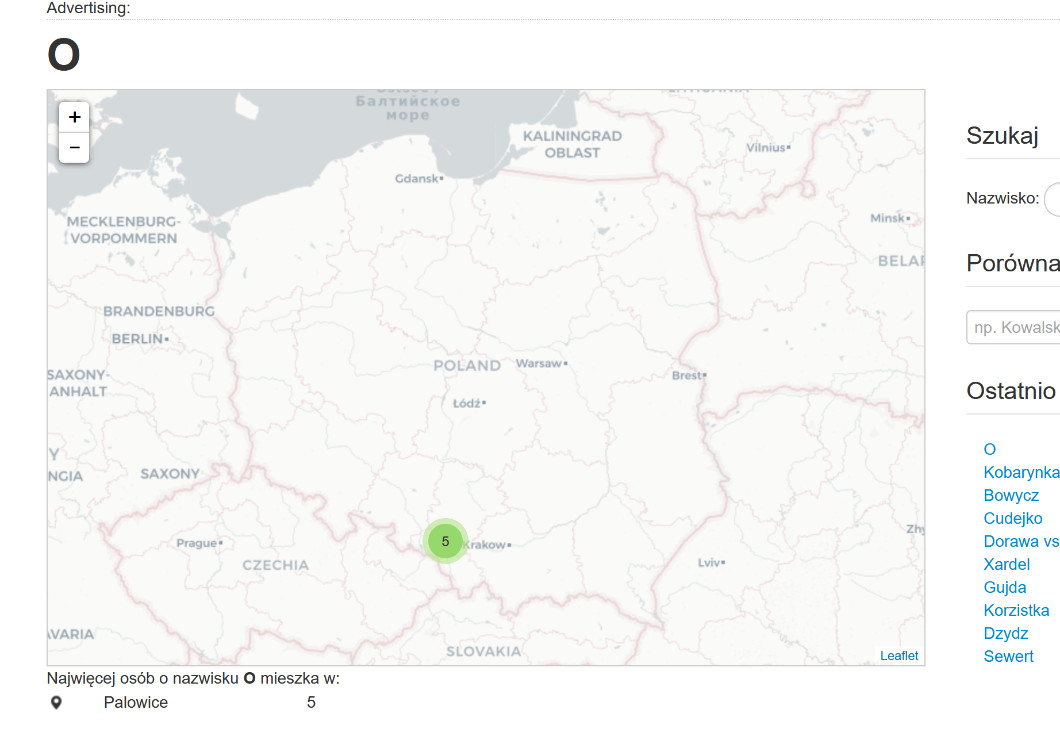
Task: Click the Kowalski comparison input field
Action: 1014,327
